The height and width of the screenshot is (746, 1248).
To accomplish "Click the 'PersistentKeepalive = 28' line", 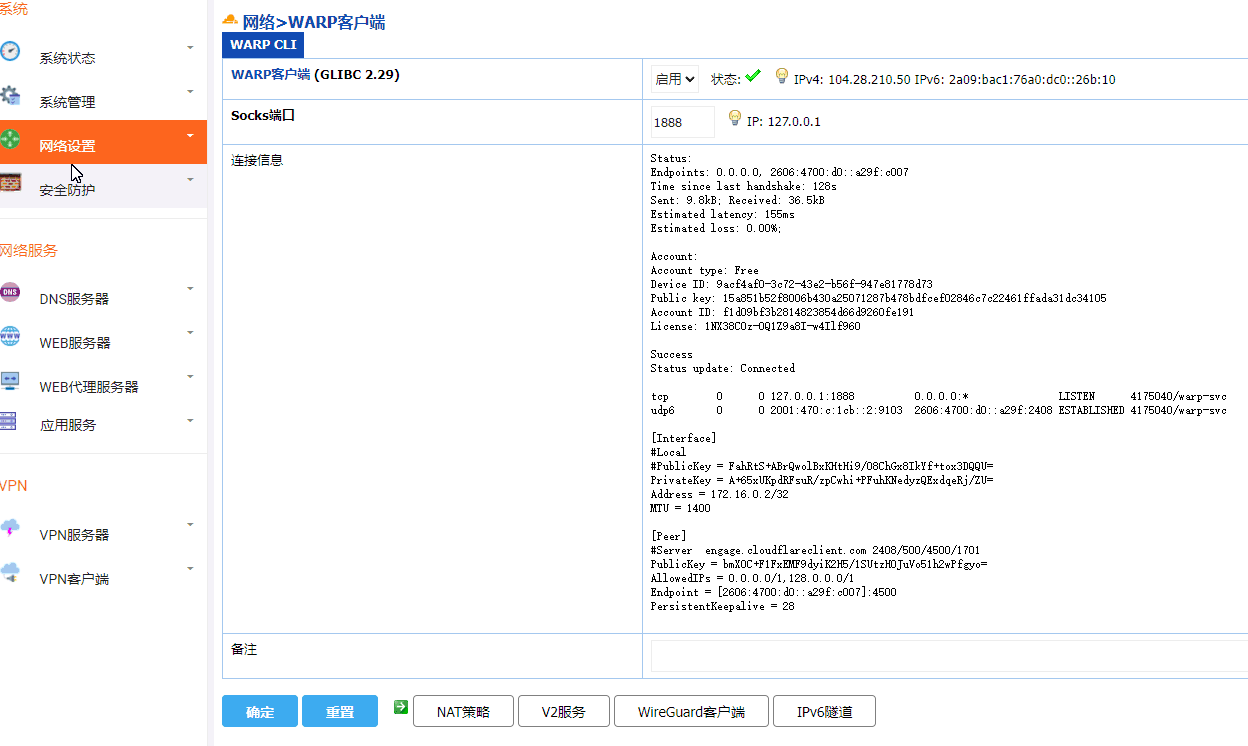I will (x=722, y=606).
